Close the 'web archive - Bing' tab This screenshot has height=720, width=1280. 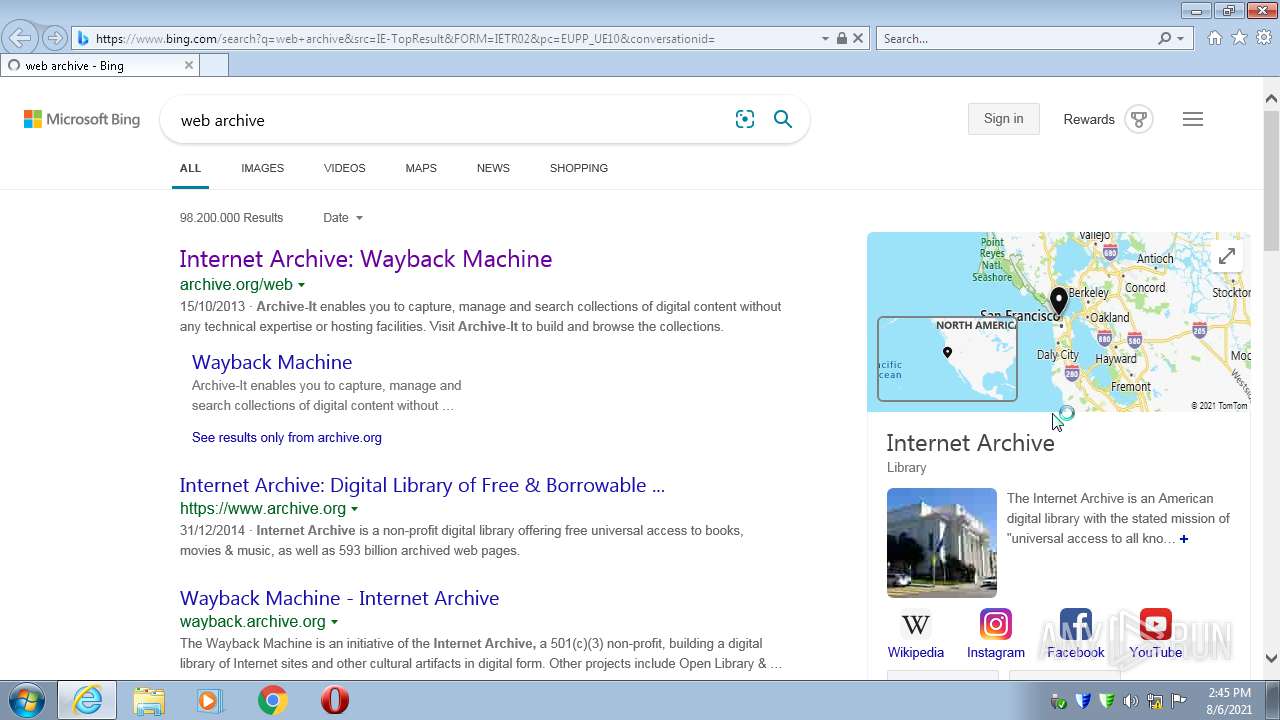[189, 65]
